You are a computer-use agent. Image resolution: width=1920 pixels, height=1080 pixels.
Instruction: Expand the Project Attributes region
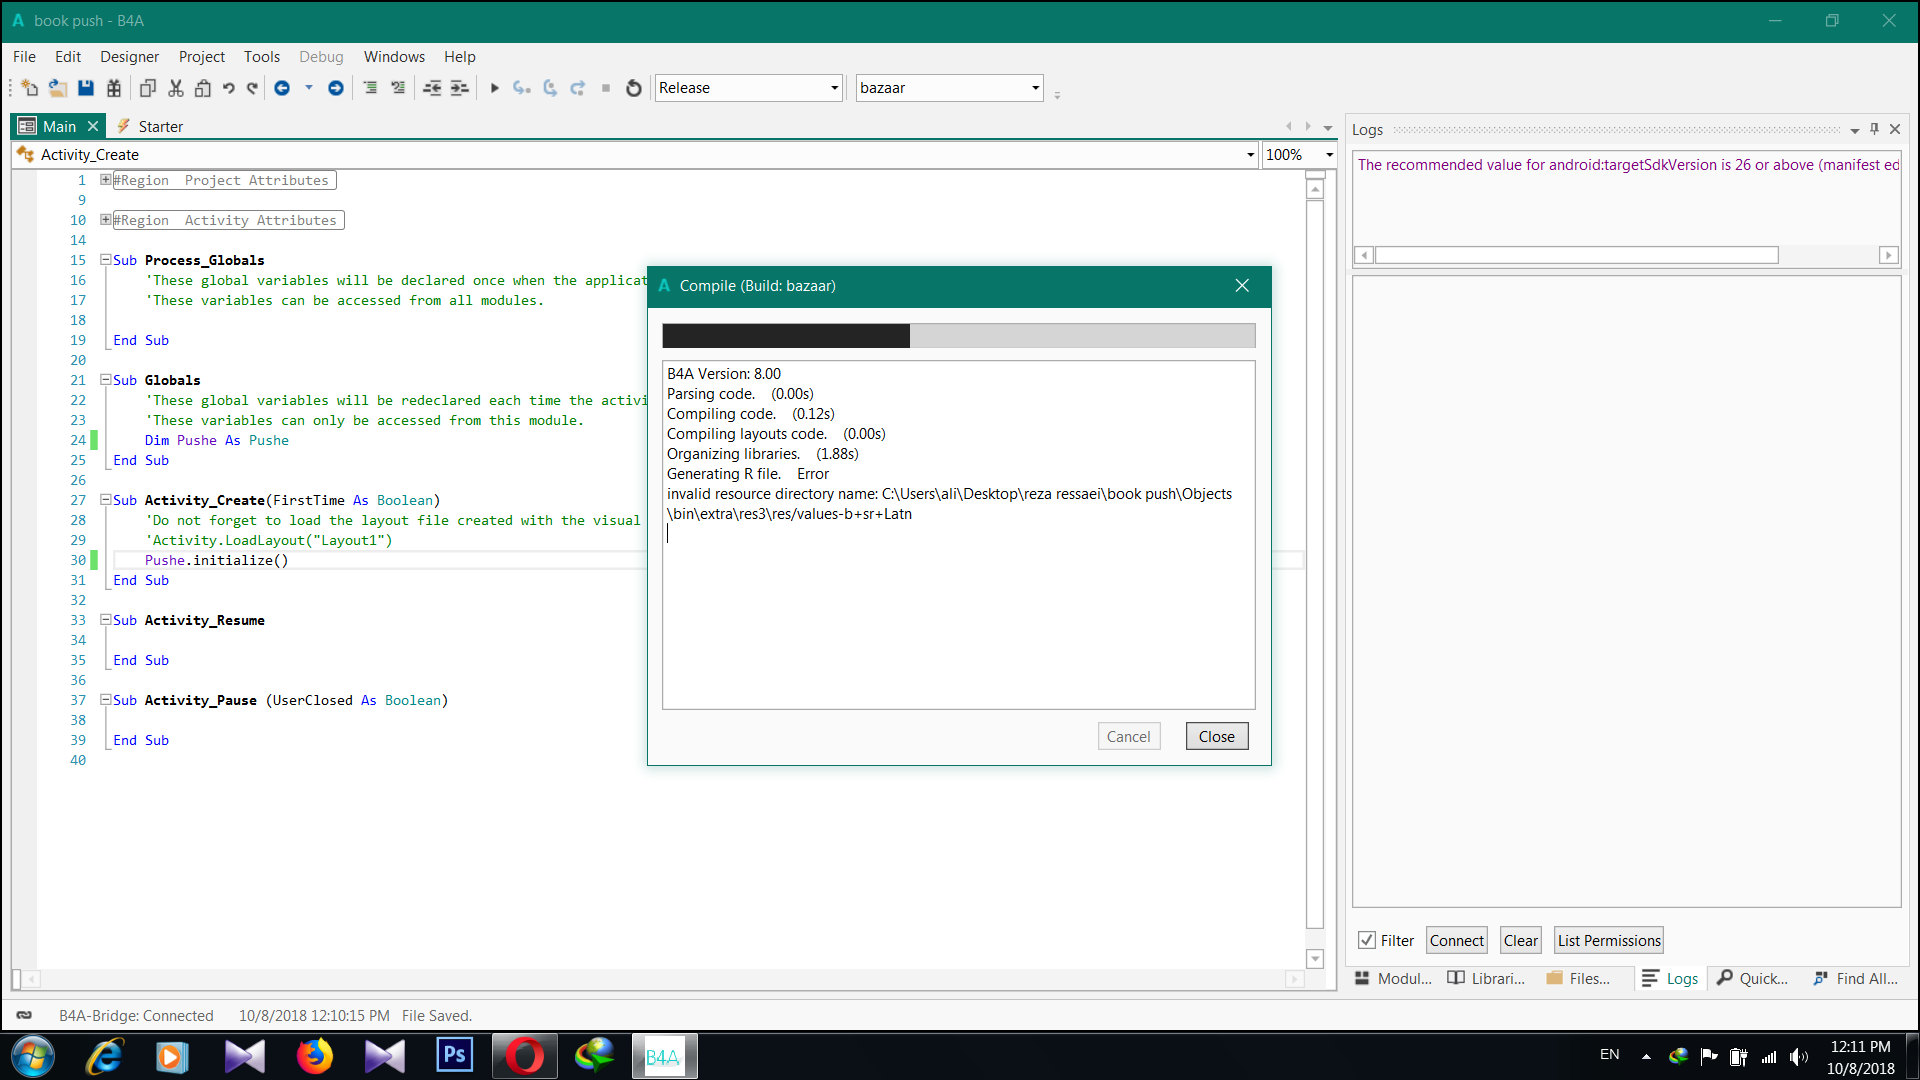[x=105, y=180]
